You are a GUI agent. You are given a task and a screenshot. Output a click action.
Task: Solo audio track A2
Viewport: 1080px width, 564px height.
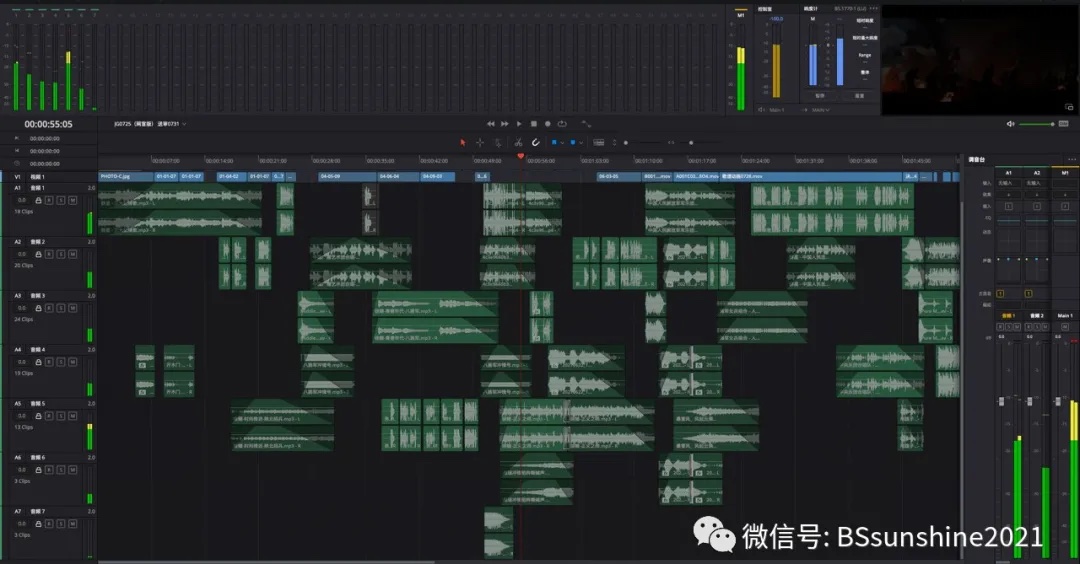coord(60,254)
